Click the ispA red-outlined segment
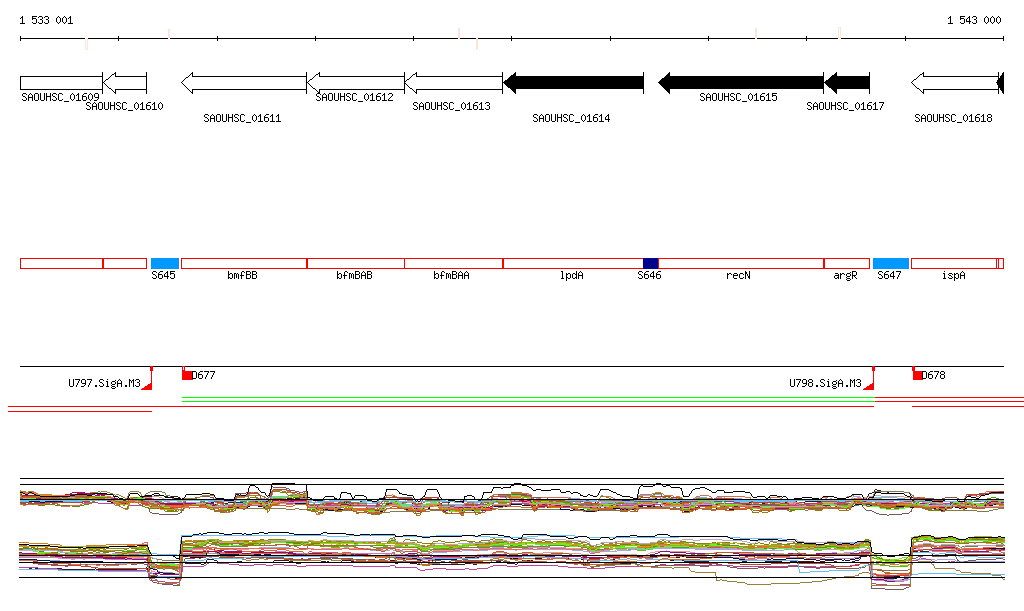Viewport: 1024px width, 611px height. click(954, 263)
